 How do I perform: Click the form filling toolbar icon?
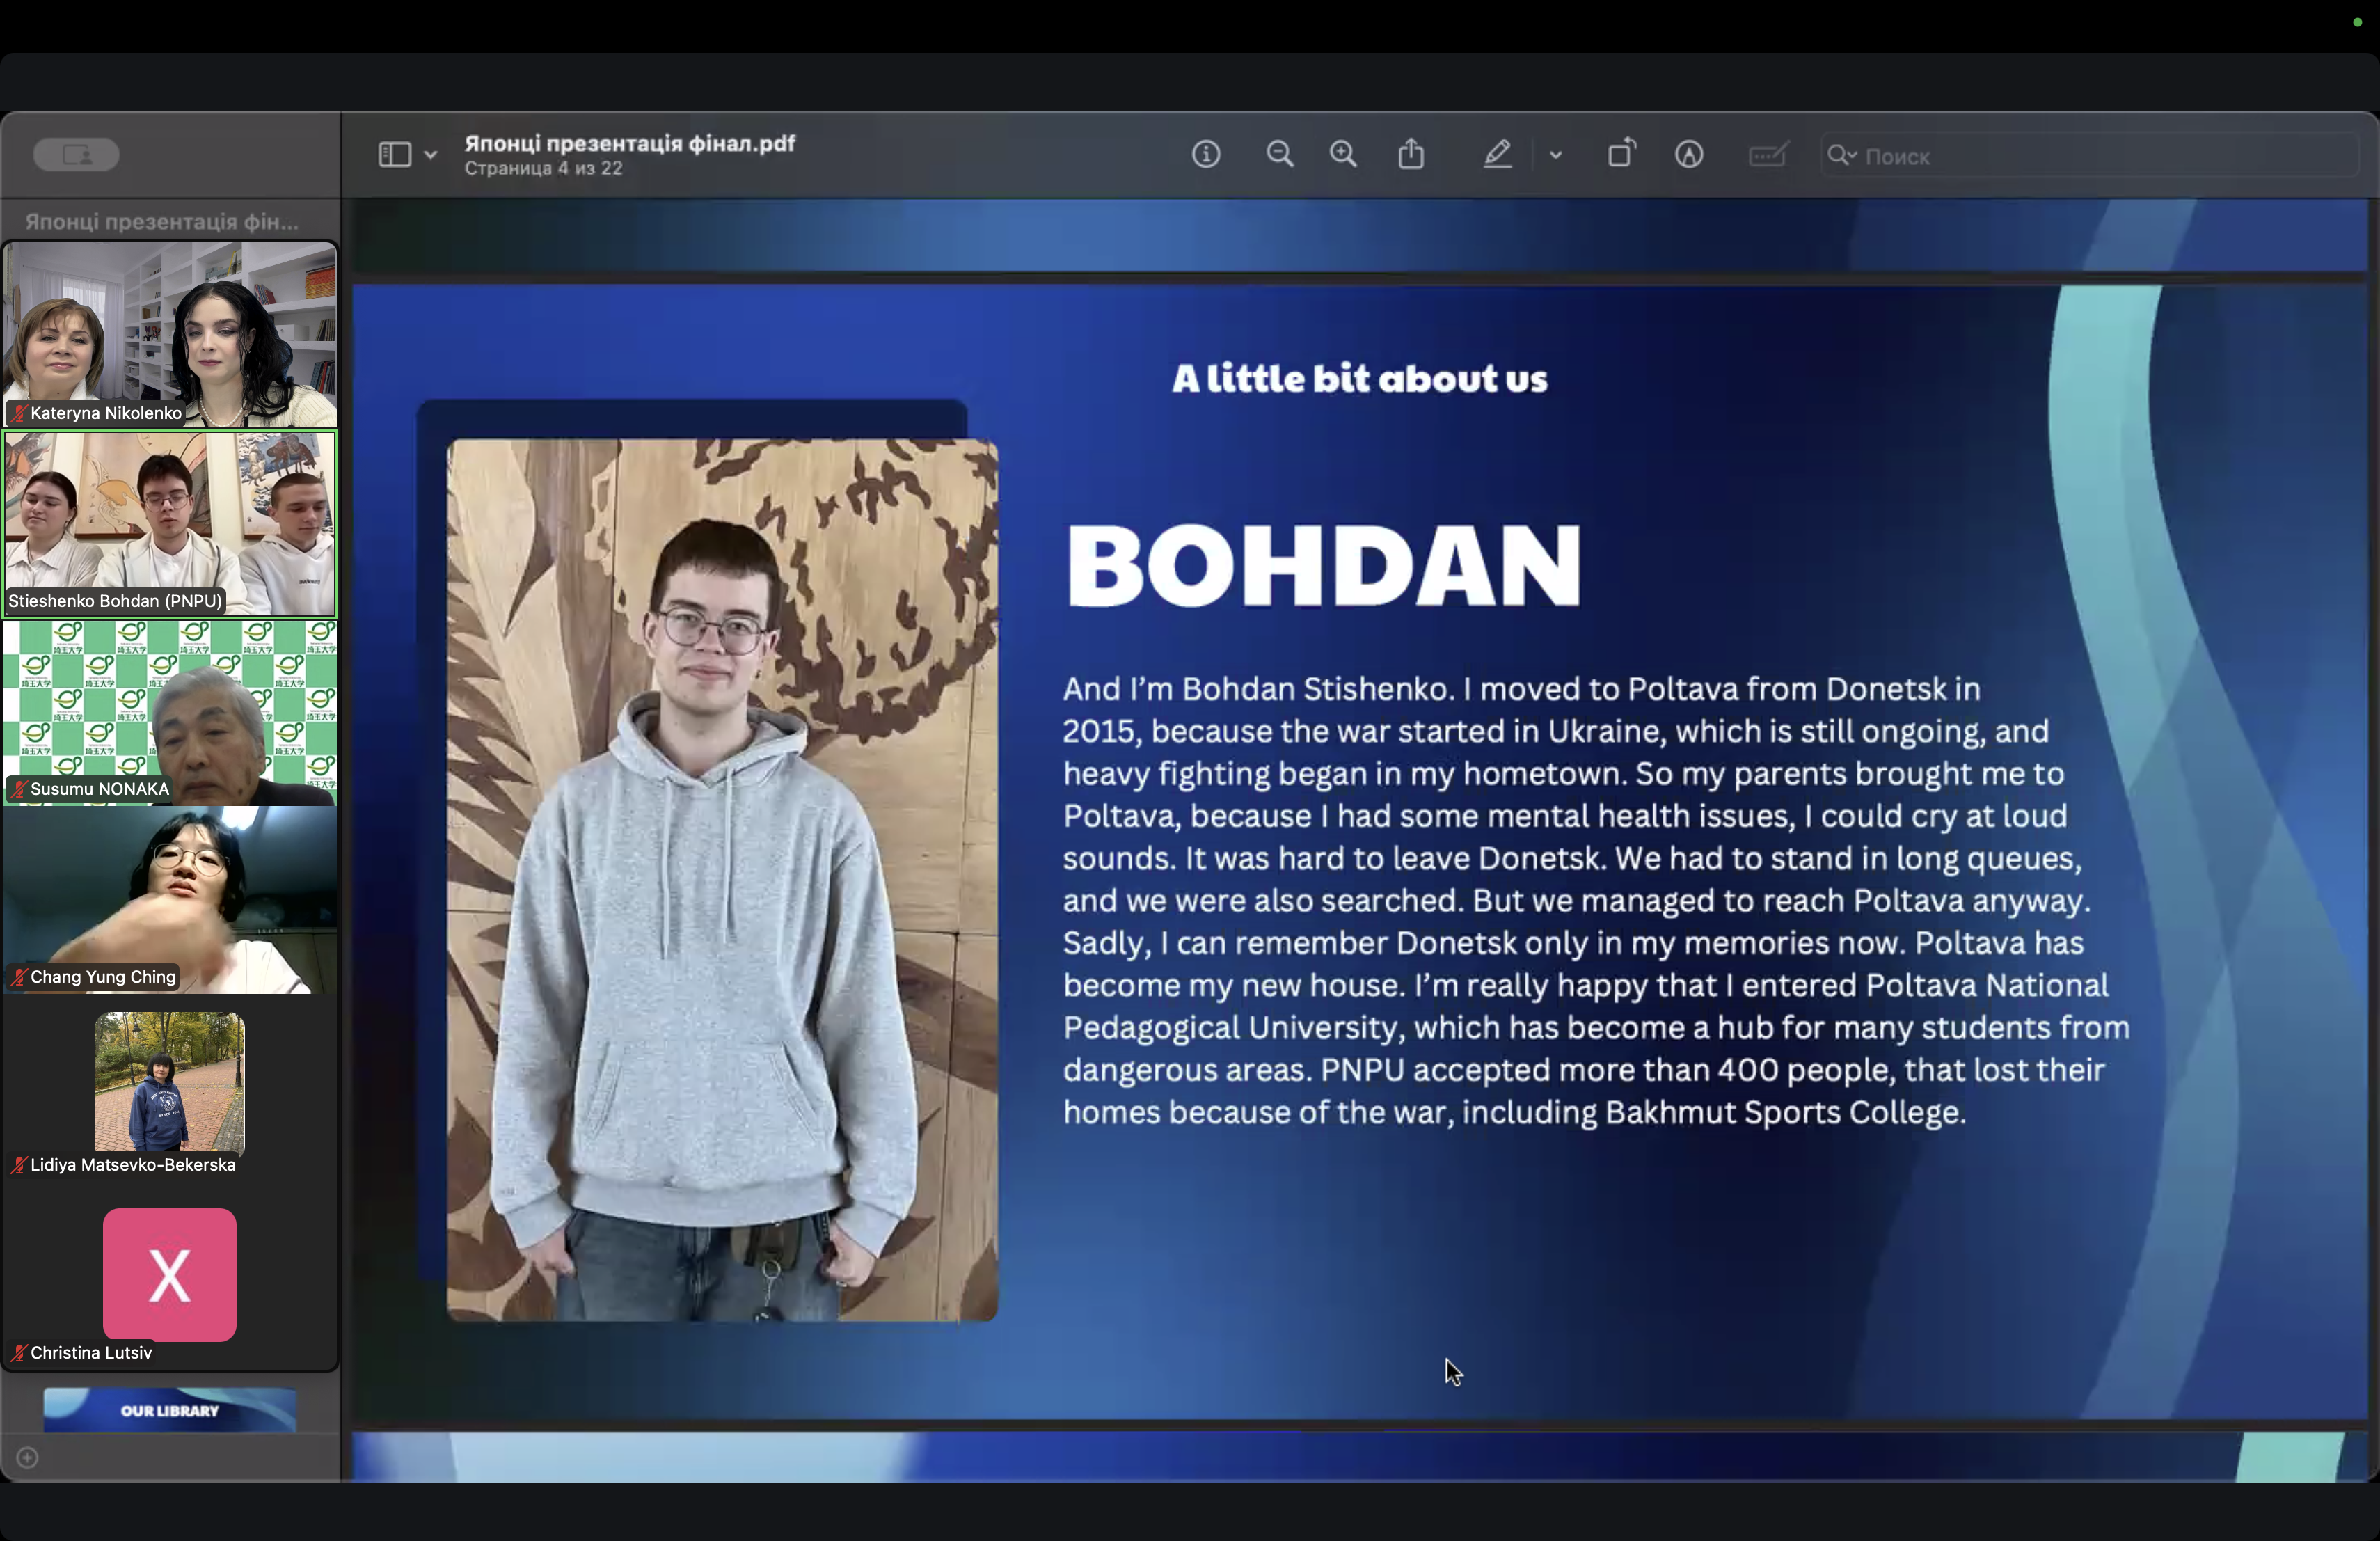1768,155
